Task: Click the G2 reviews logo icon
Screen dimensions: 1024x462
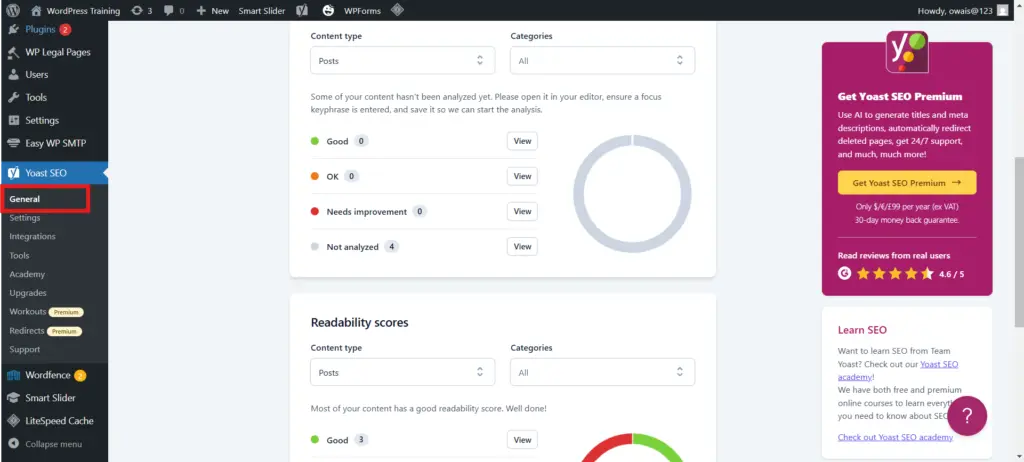Action: (844, 274)
